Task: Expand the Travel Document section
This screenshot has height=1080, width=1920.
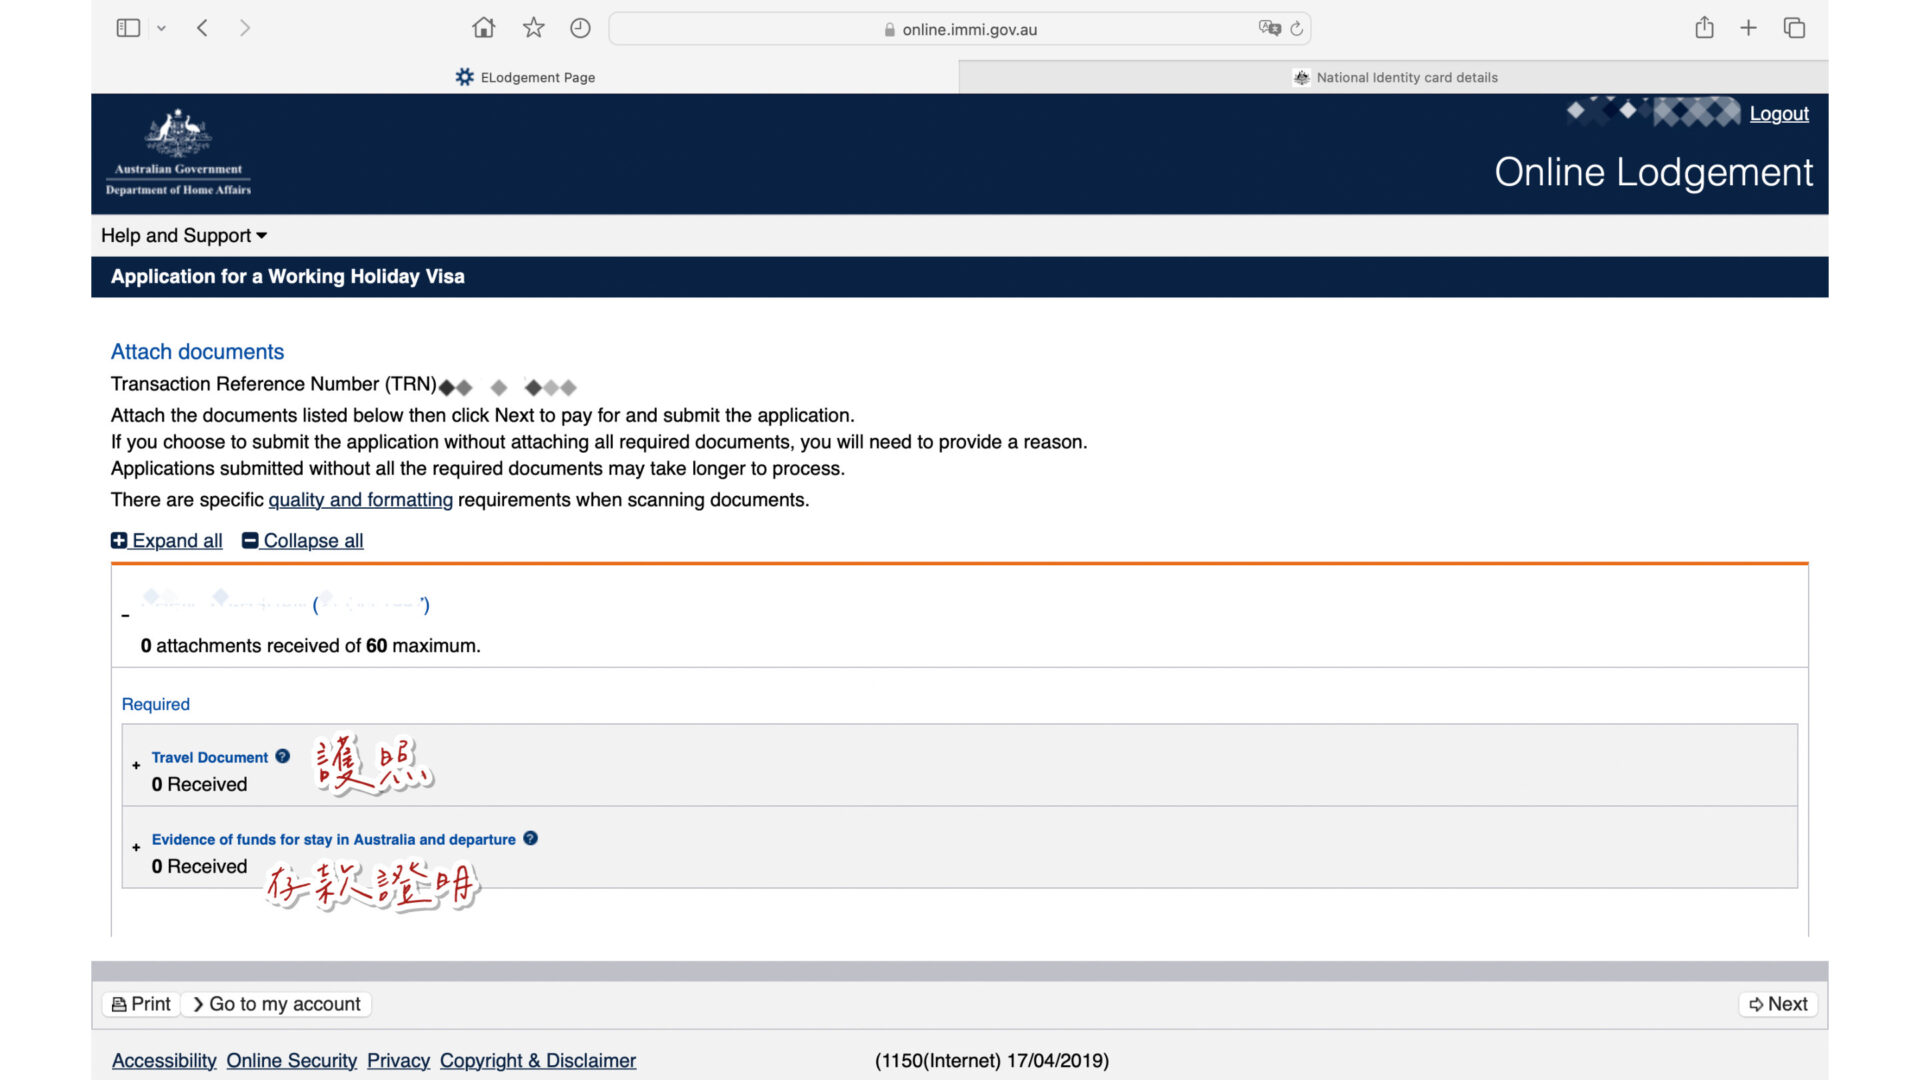Action: point(136,766)
